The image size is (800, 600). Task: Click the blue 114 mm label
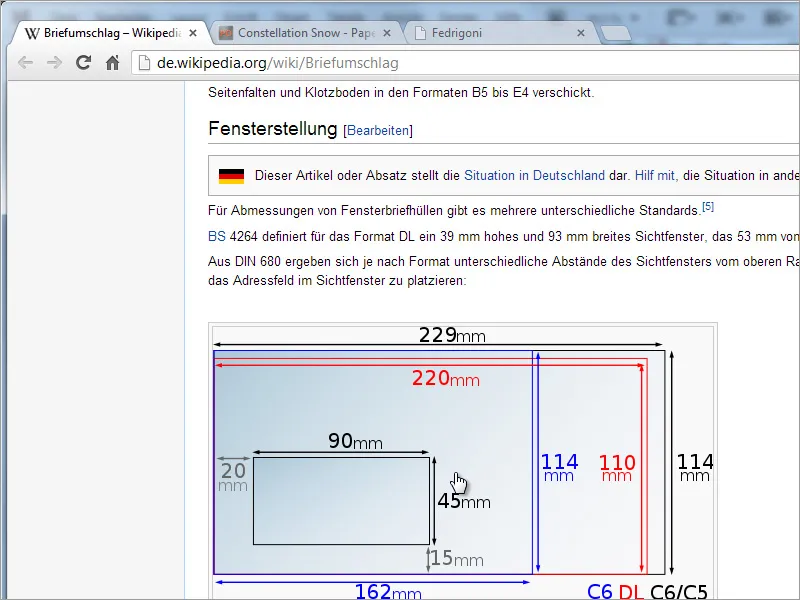(559, 467)
